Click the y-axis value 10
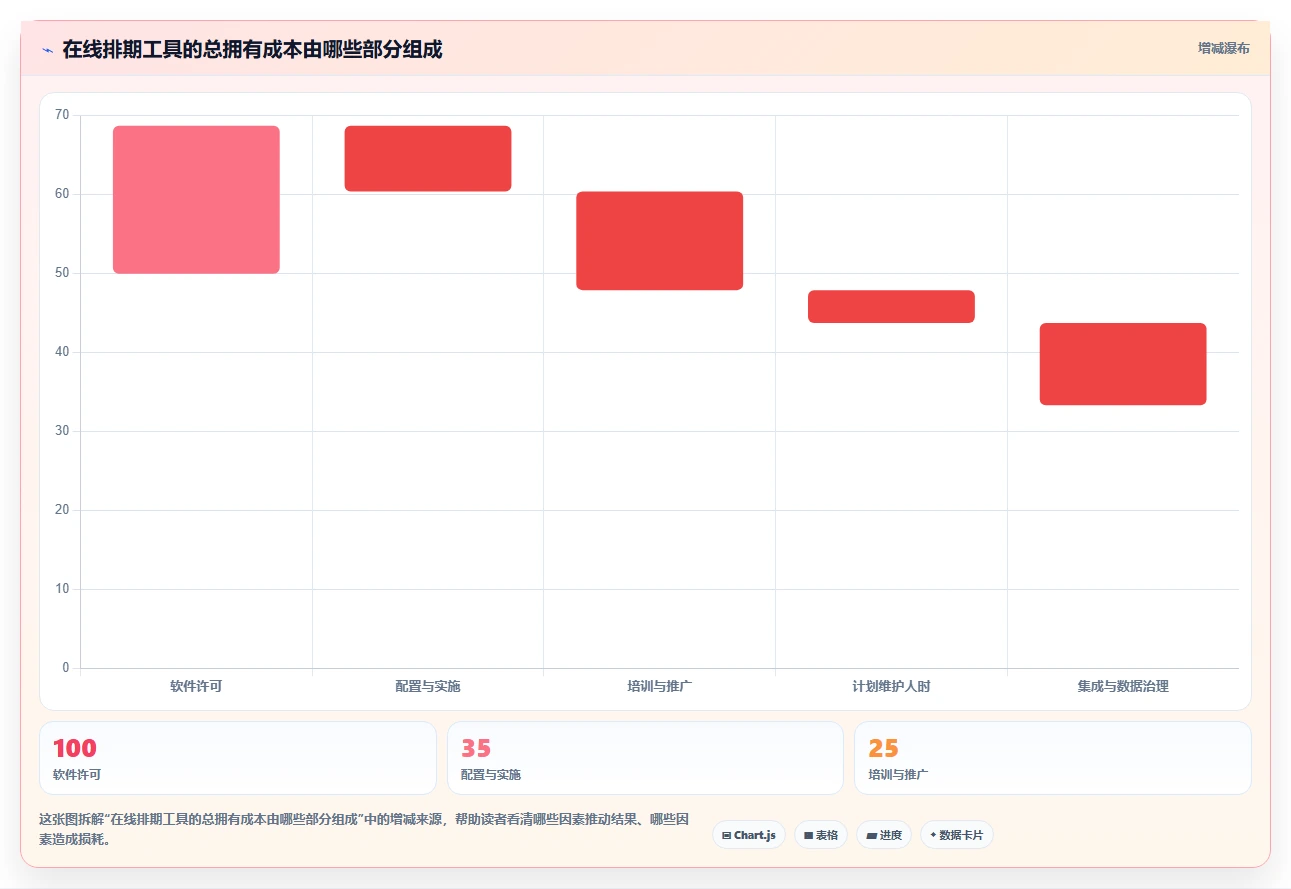Viewport: 1291px width, 889px height. [62, 589]
